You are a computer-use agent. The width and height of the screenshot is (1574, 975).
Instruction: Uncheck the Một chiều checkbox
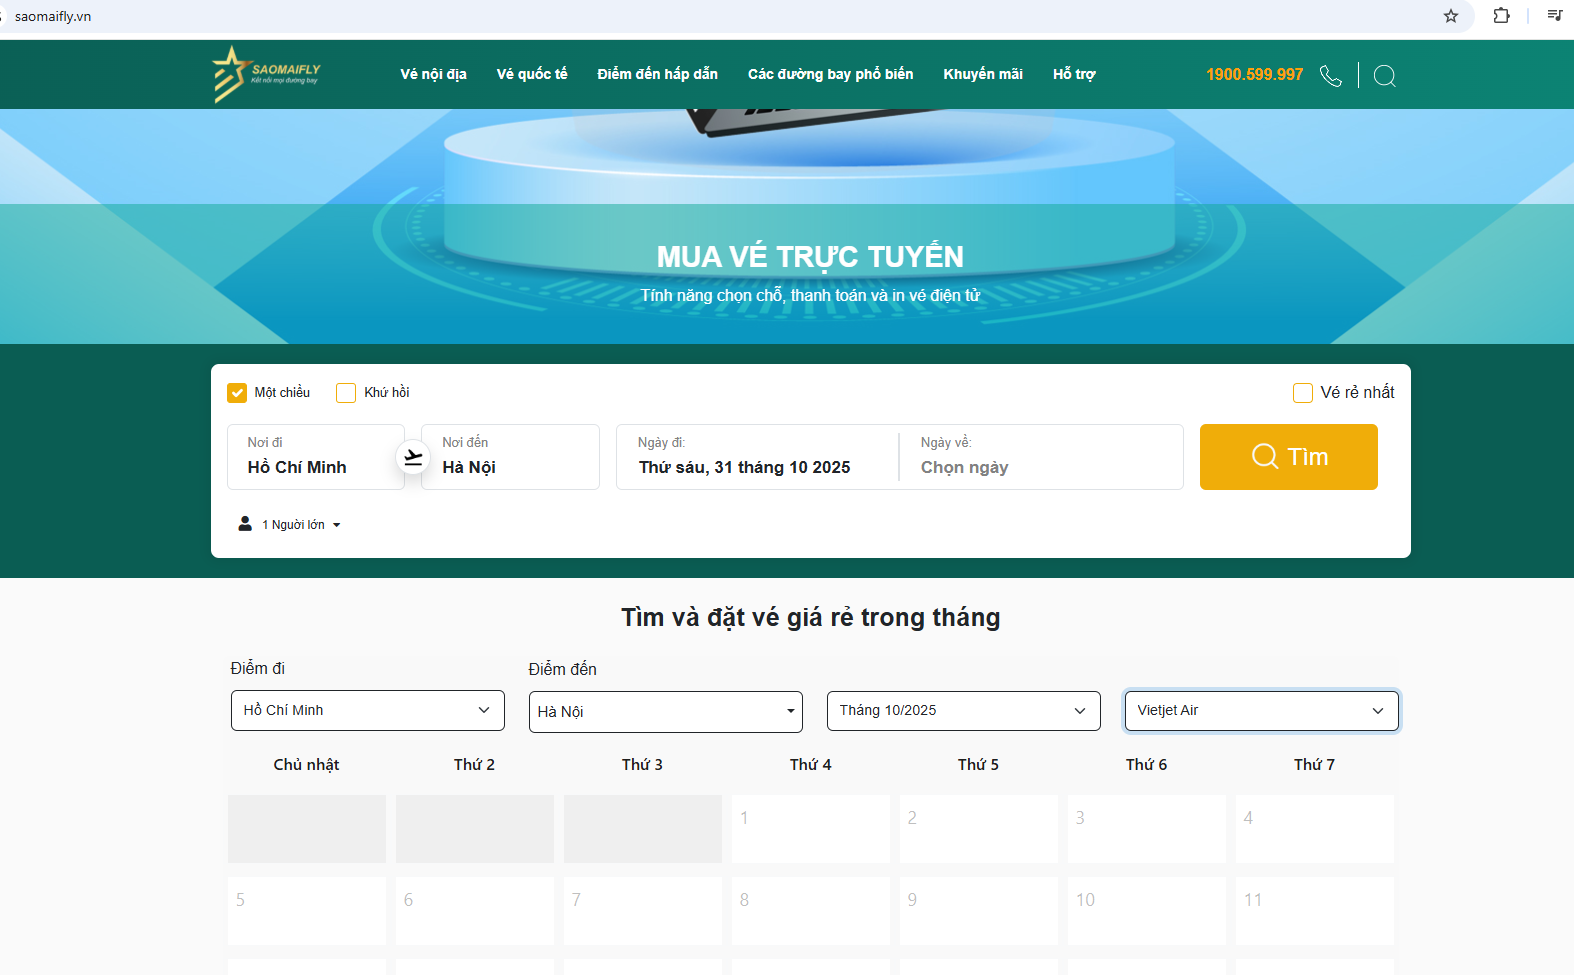[237, 393]
